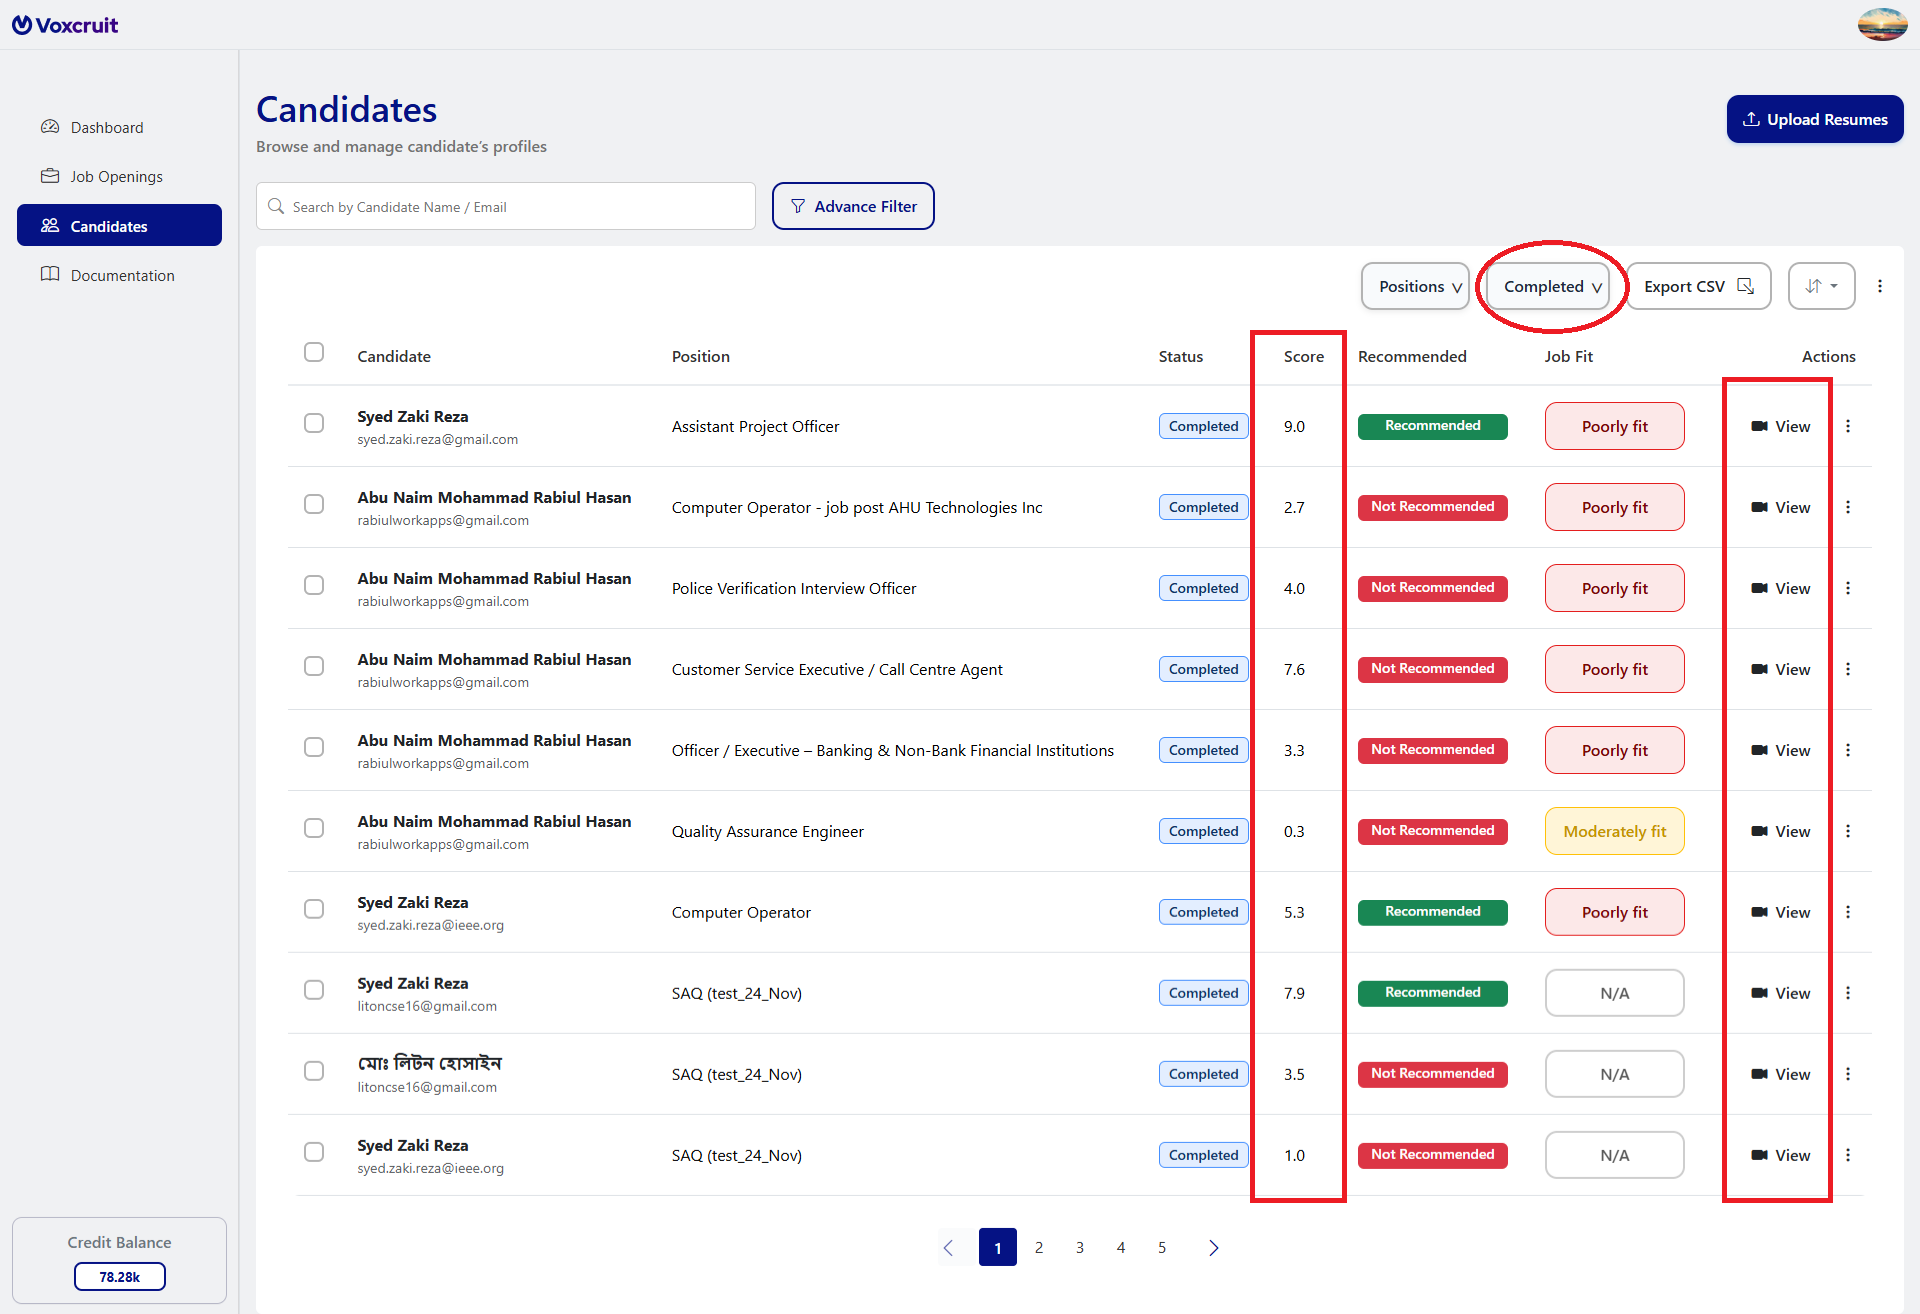
Task: Click the candidate name or email search field
Action: 506,206
